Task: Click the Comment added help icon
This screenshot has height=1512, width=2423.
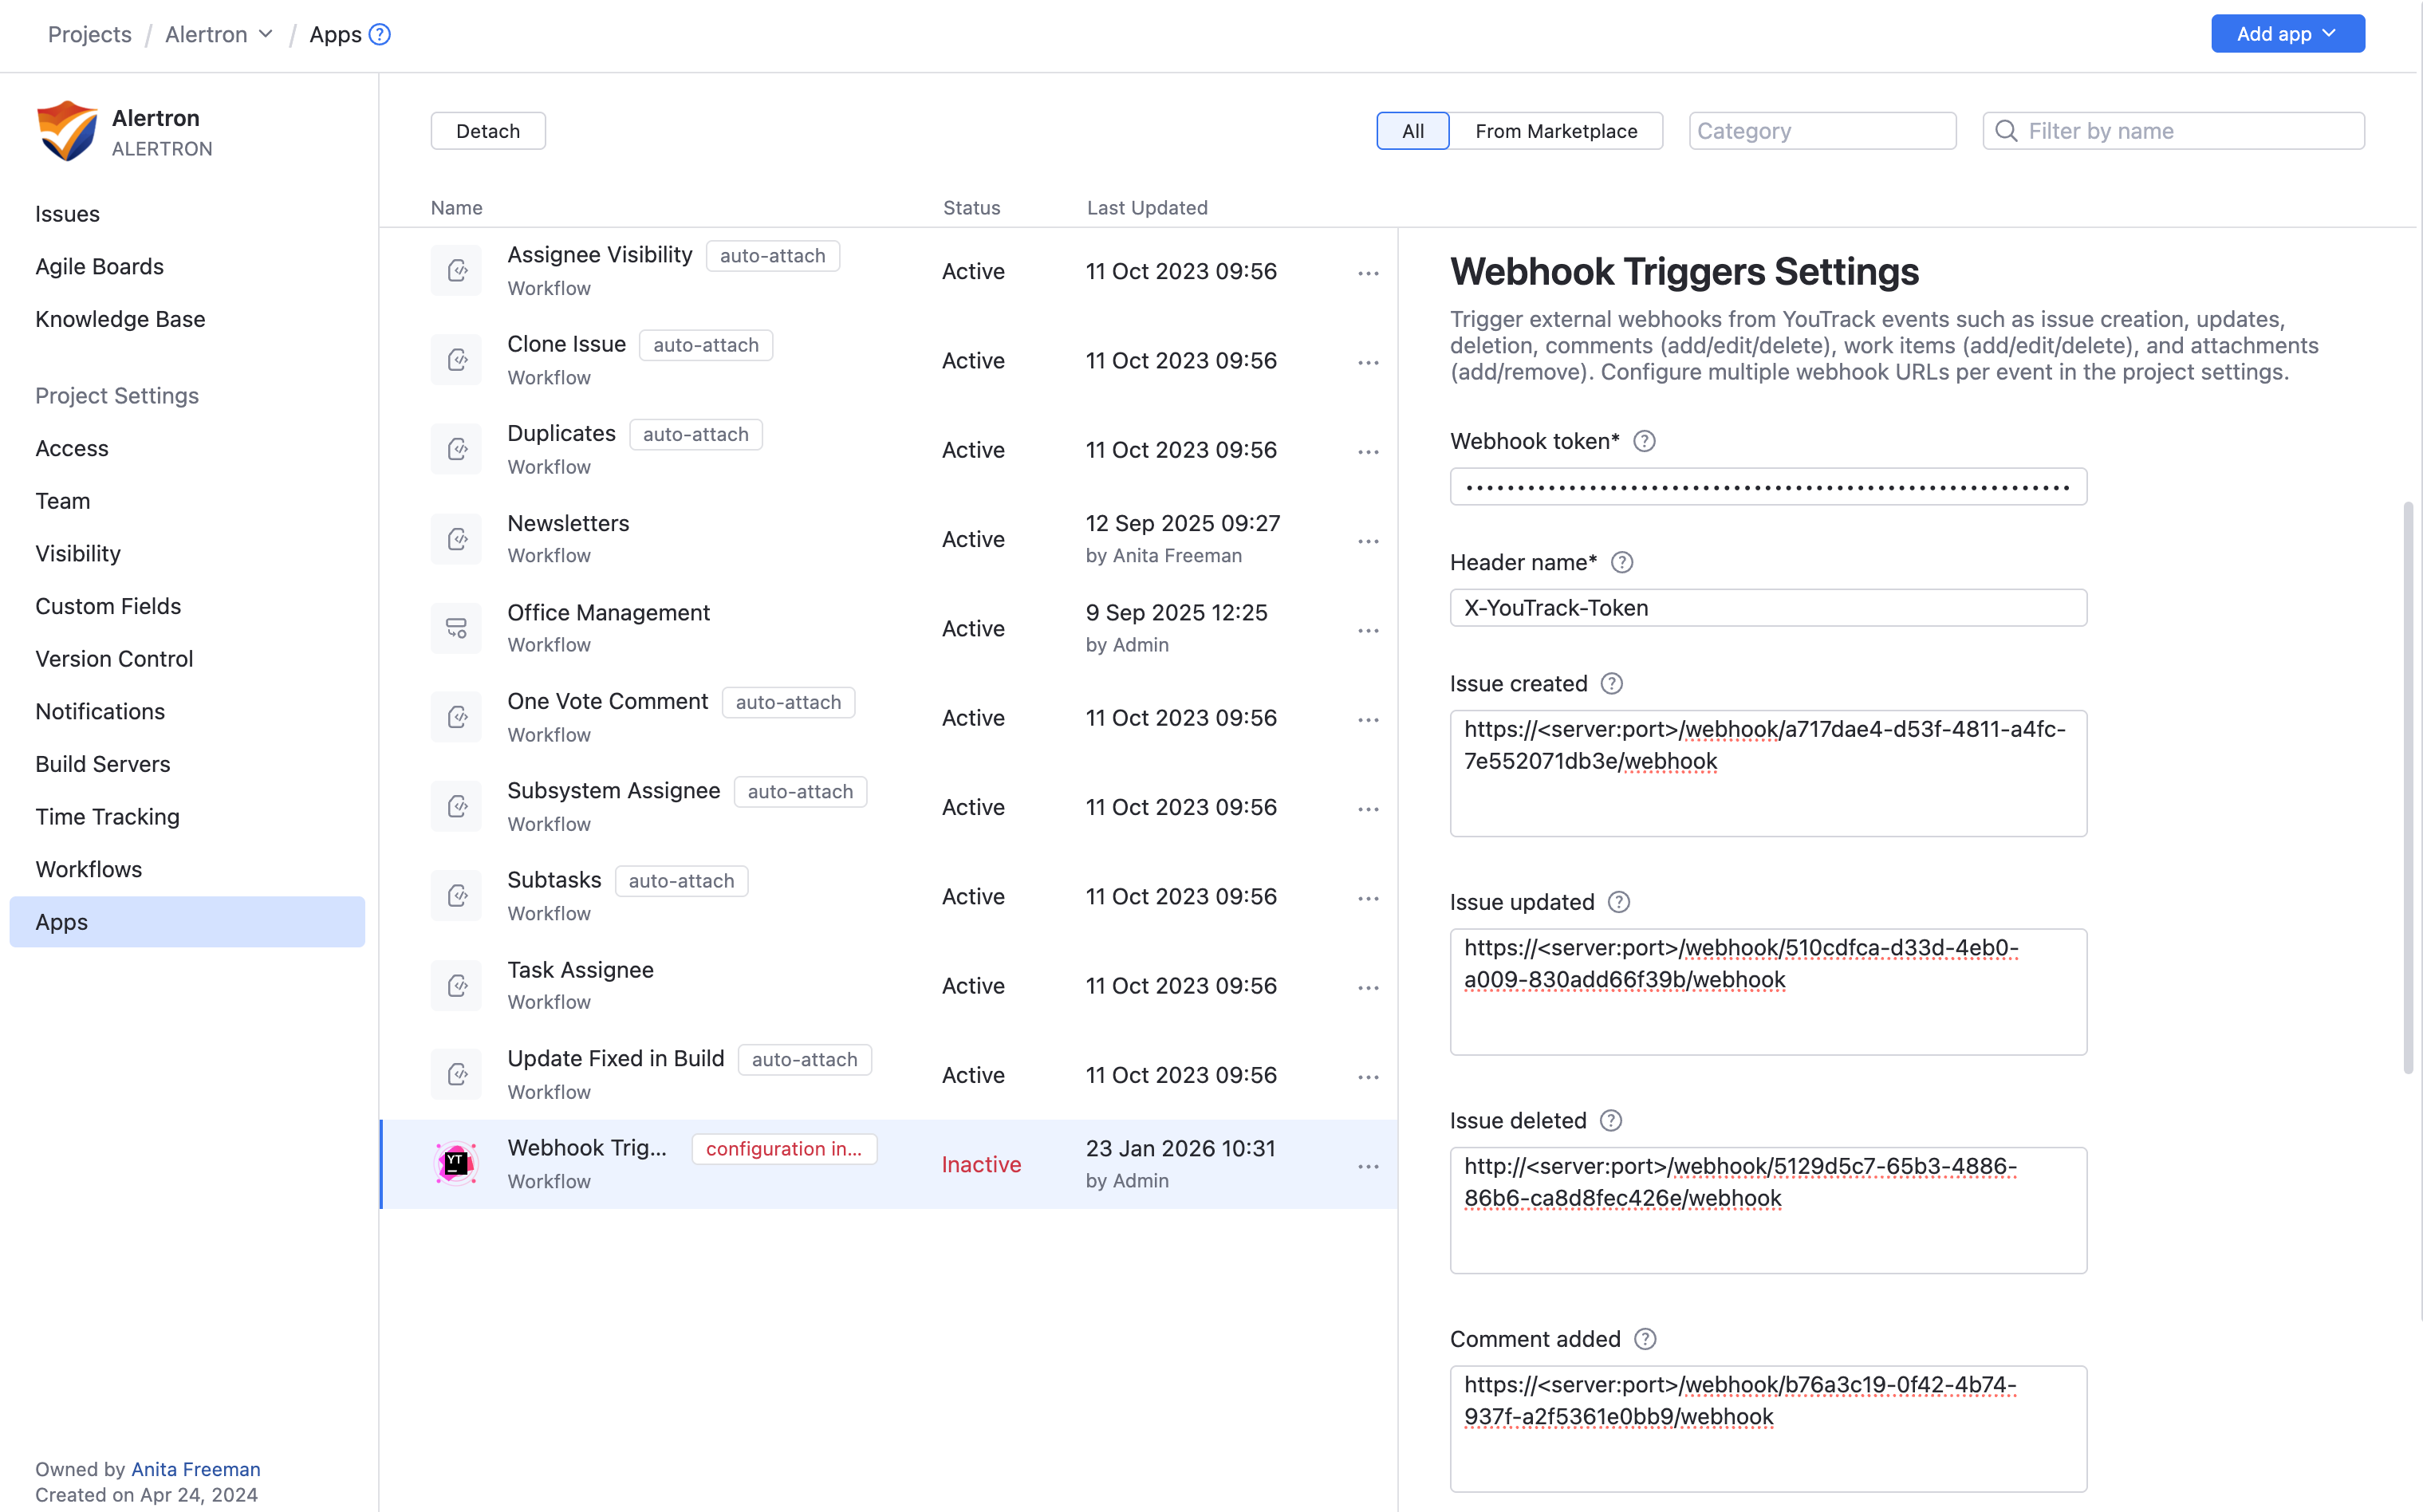Action: (1645, 1339)
